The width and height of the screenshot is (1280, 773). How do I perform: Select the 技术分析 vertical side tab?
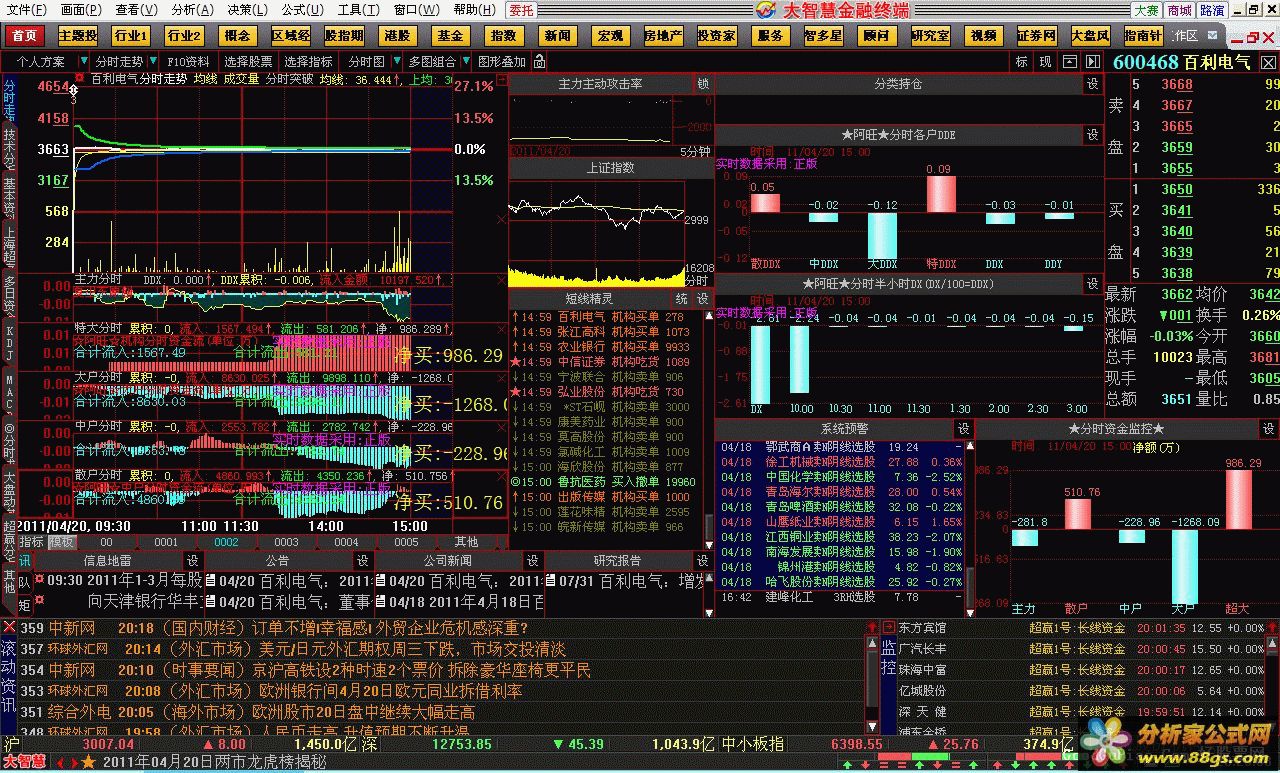(x=9, y=148)
